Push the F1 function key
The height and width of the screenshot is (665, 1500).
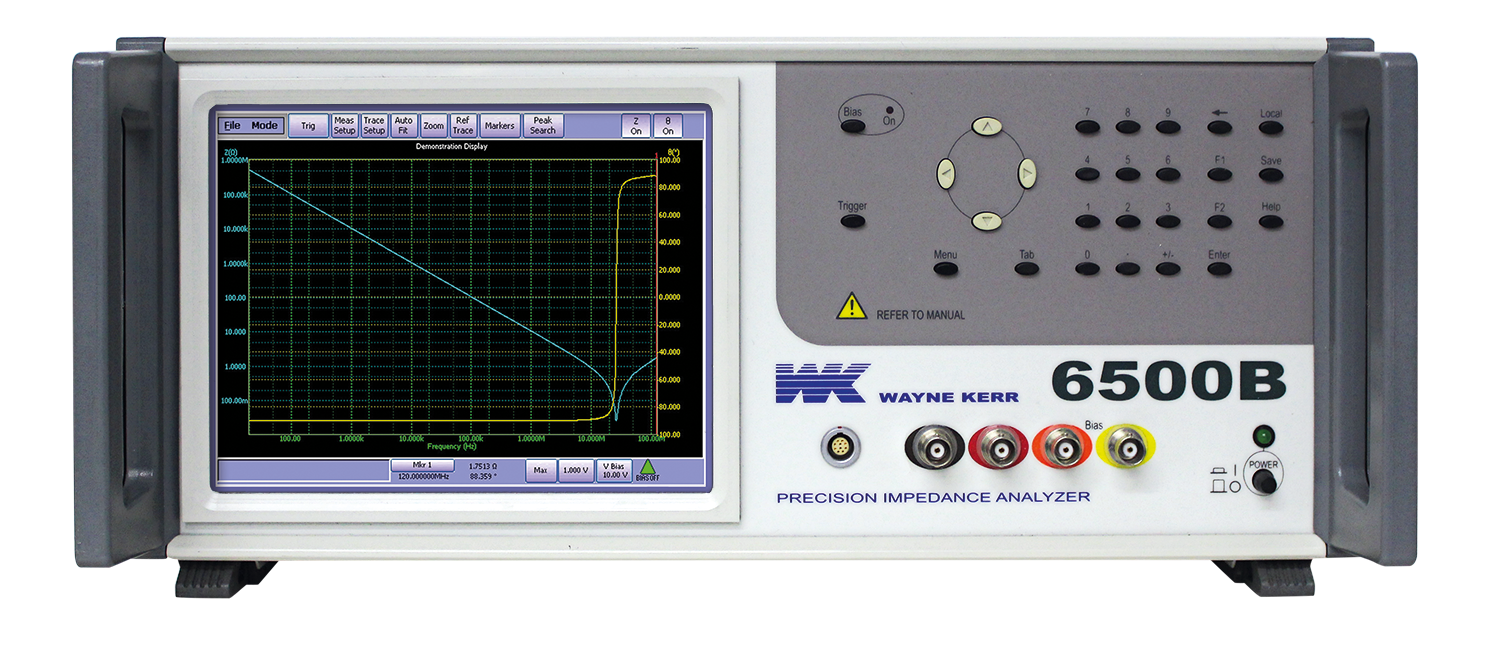point(1219,174)
